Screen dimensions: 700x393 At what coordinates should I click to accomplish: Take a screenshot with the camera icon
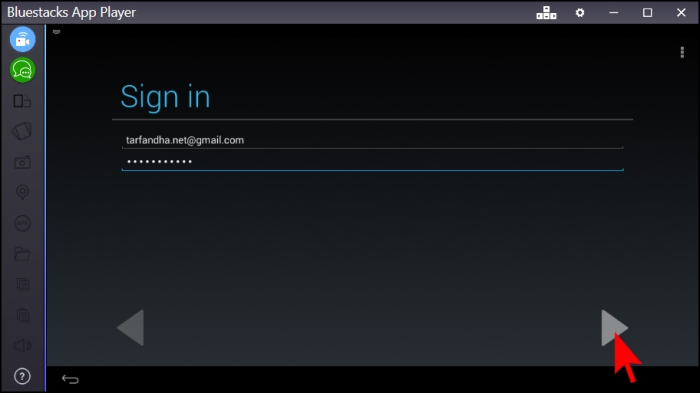click(22, 162)
